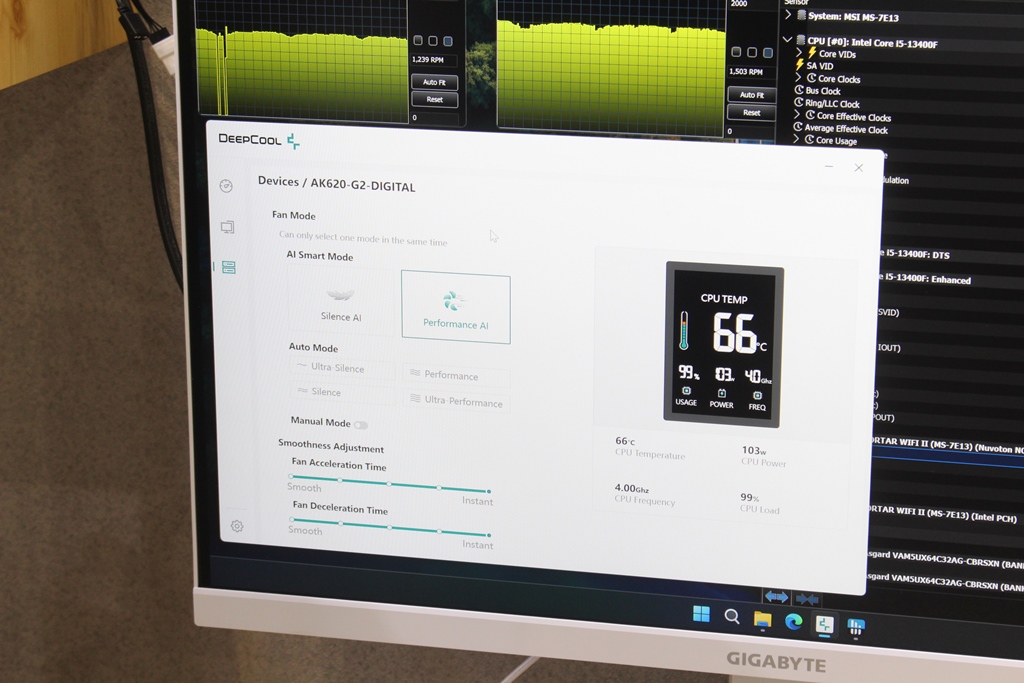Select Silence AI fan mode
The width and height of the screenshot is (1024, 683).
pyautogui.click(x=341, y=304)
